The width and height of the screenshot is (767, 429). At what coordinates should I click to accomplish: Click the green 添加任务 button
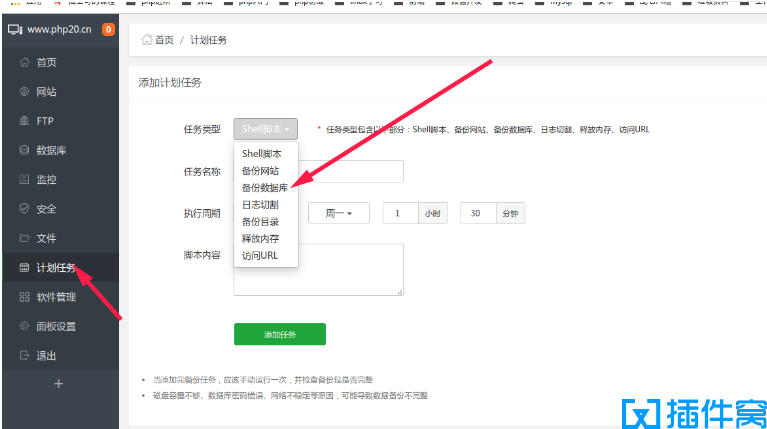tap(280, 334)
